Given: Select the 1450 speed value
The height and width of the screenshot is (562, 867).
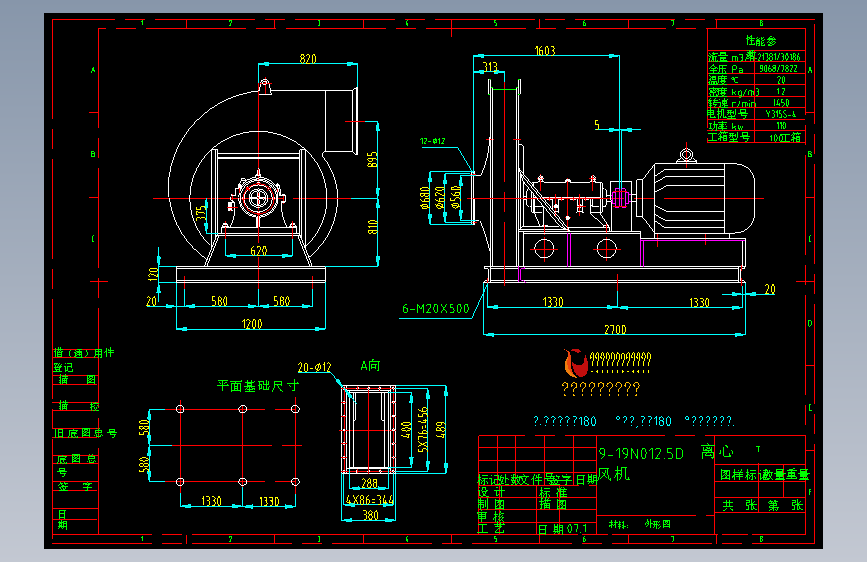Looking at the screenshot, I should [781, 103].
